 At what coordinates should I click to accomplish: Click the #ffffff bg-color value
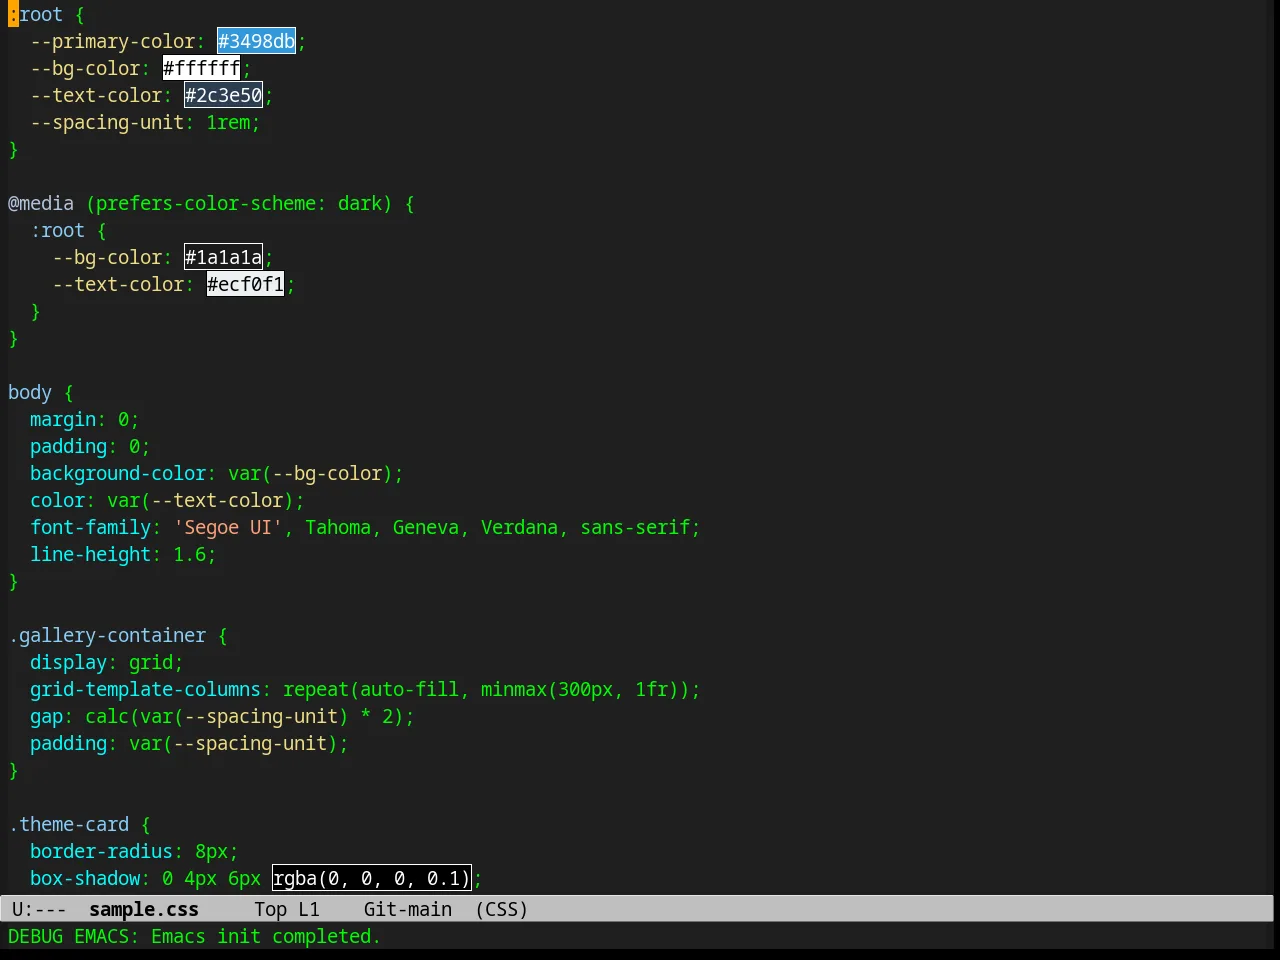tap(201, 68)
